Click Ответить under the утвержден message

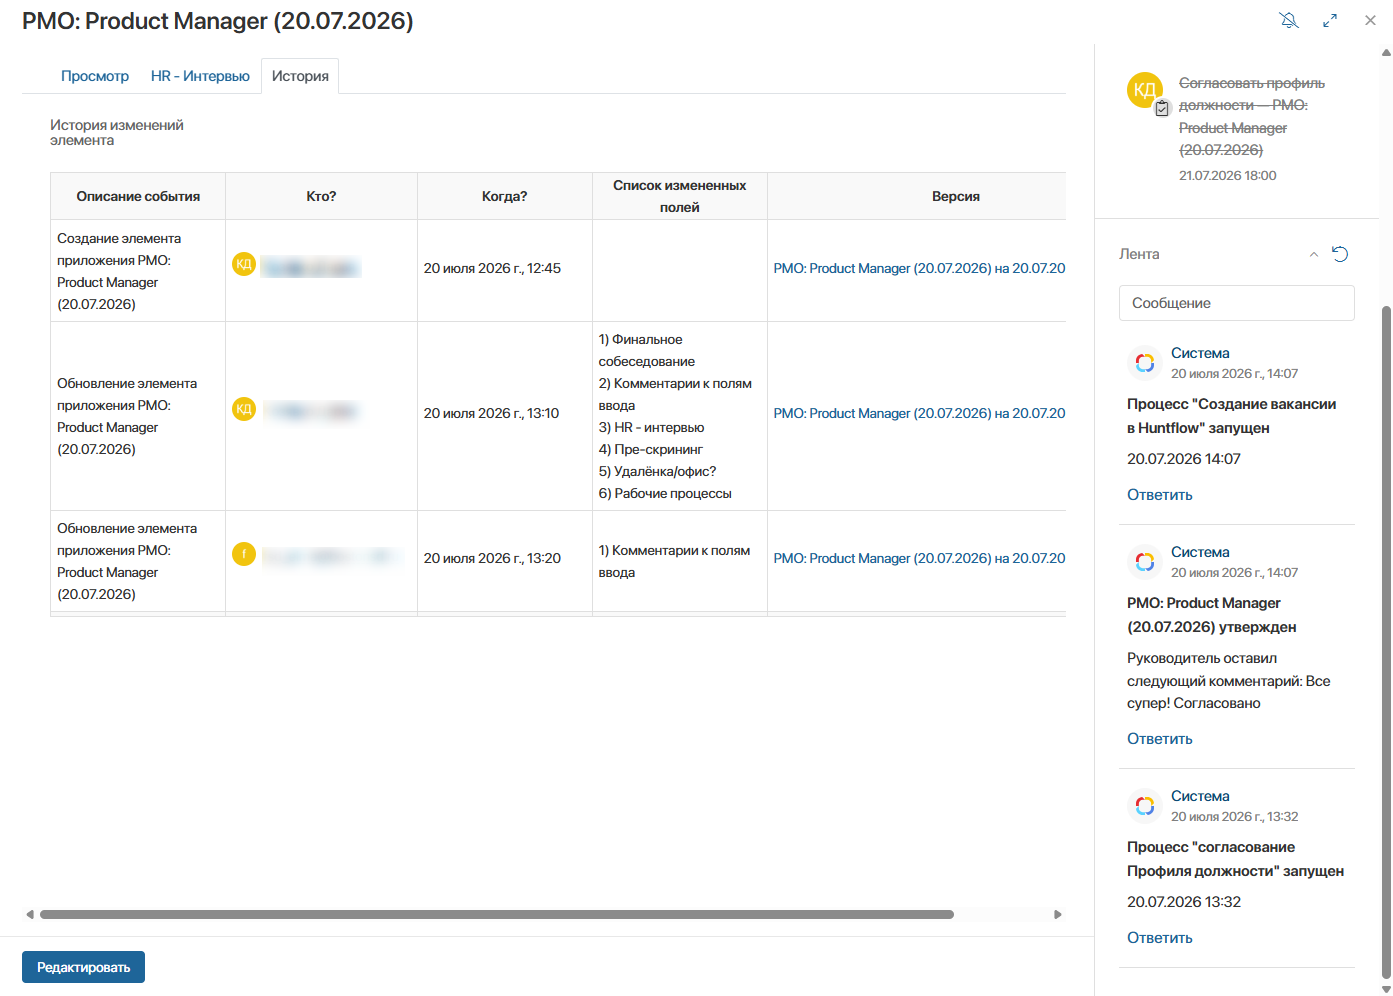(x=1160, y=739)
